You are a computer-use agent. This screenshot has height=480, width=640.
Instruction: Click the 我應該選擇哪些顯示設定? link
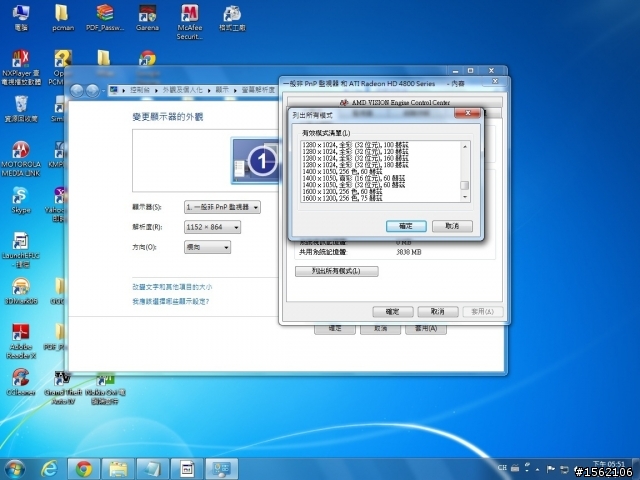pyautogui.click(x=170, y=302)
